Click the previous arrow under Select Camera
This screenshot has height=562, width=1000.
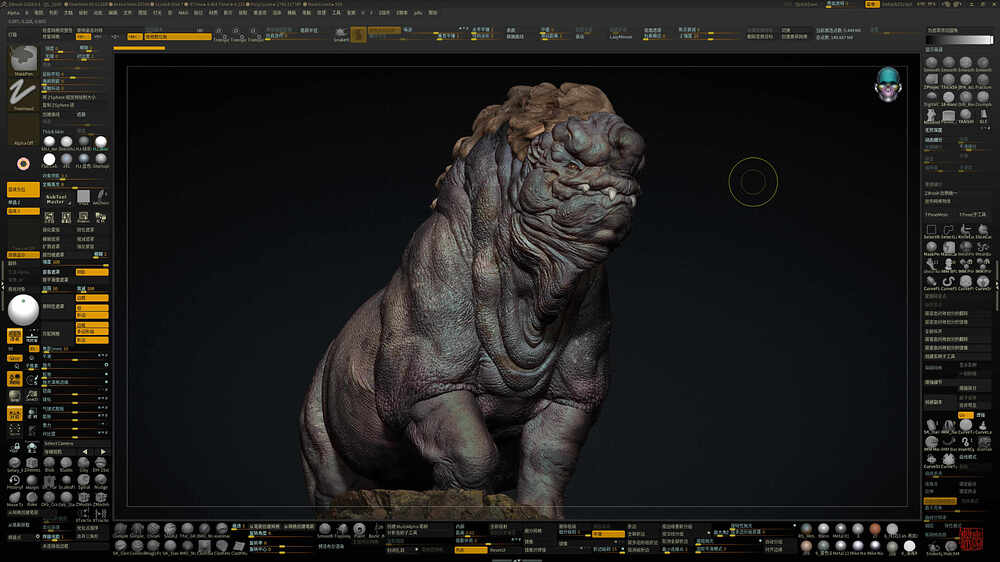(x=85, y=452)
